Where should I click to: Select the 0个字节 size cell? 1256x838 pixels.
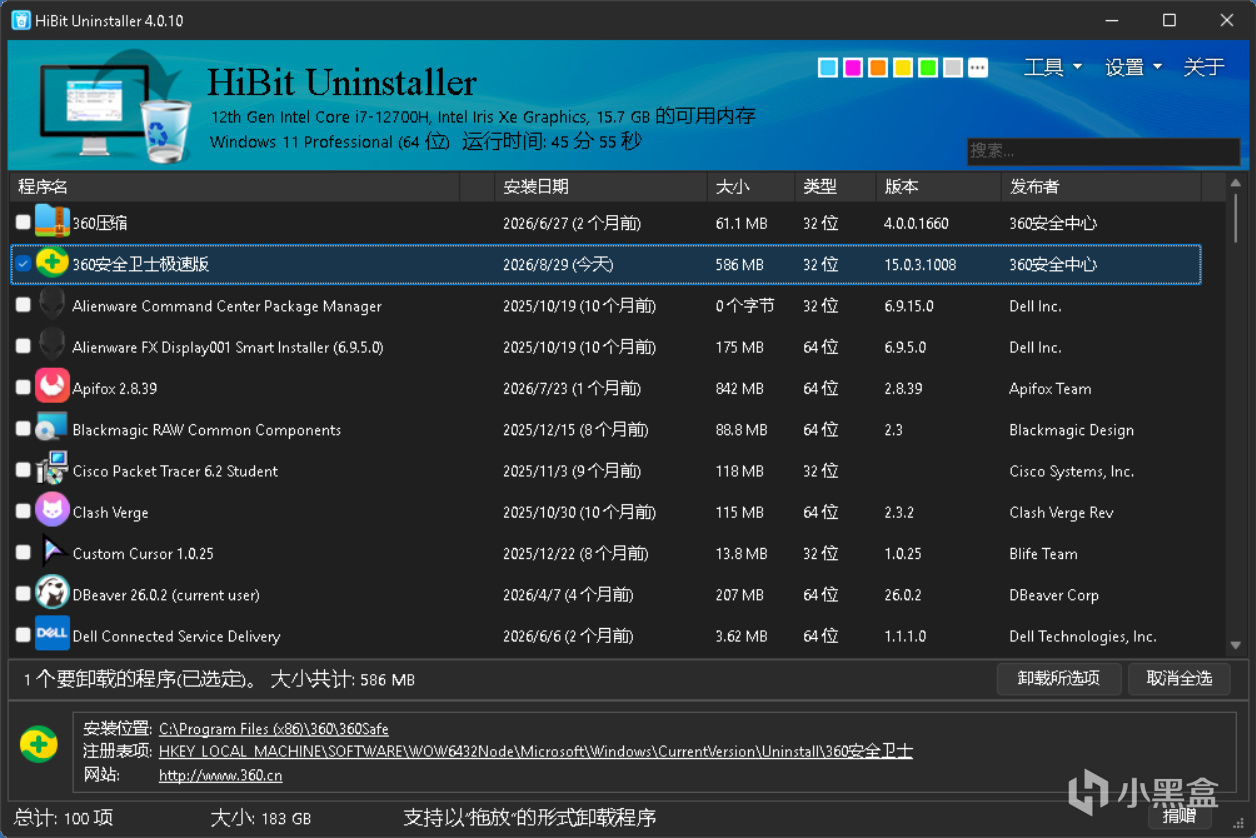pos(745,306)
